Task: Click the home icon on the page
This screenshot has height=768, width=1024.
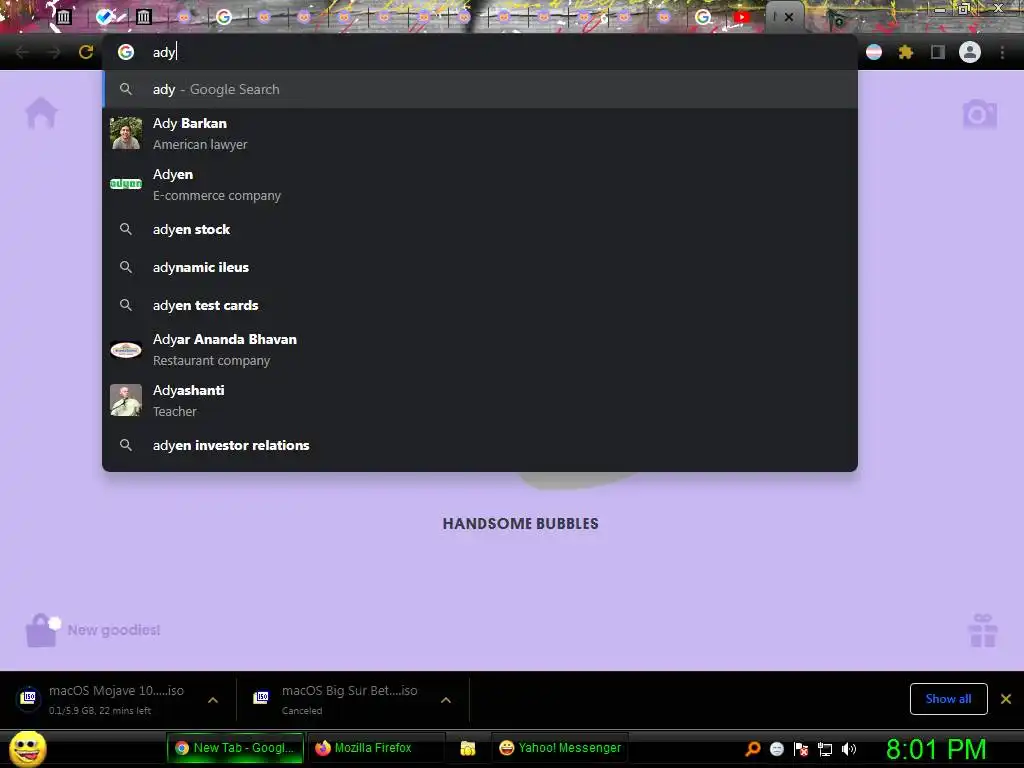Action: 41,112
